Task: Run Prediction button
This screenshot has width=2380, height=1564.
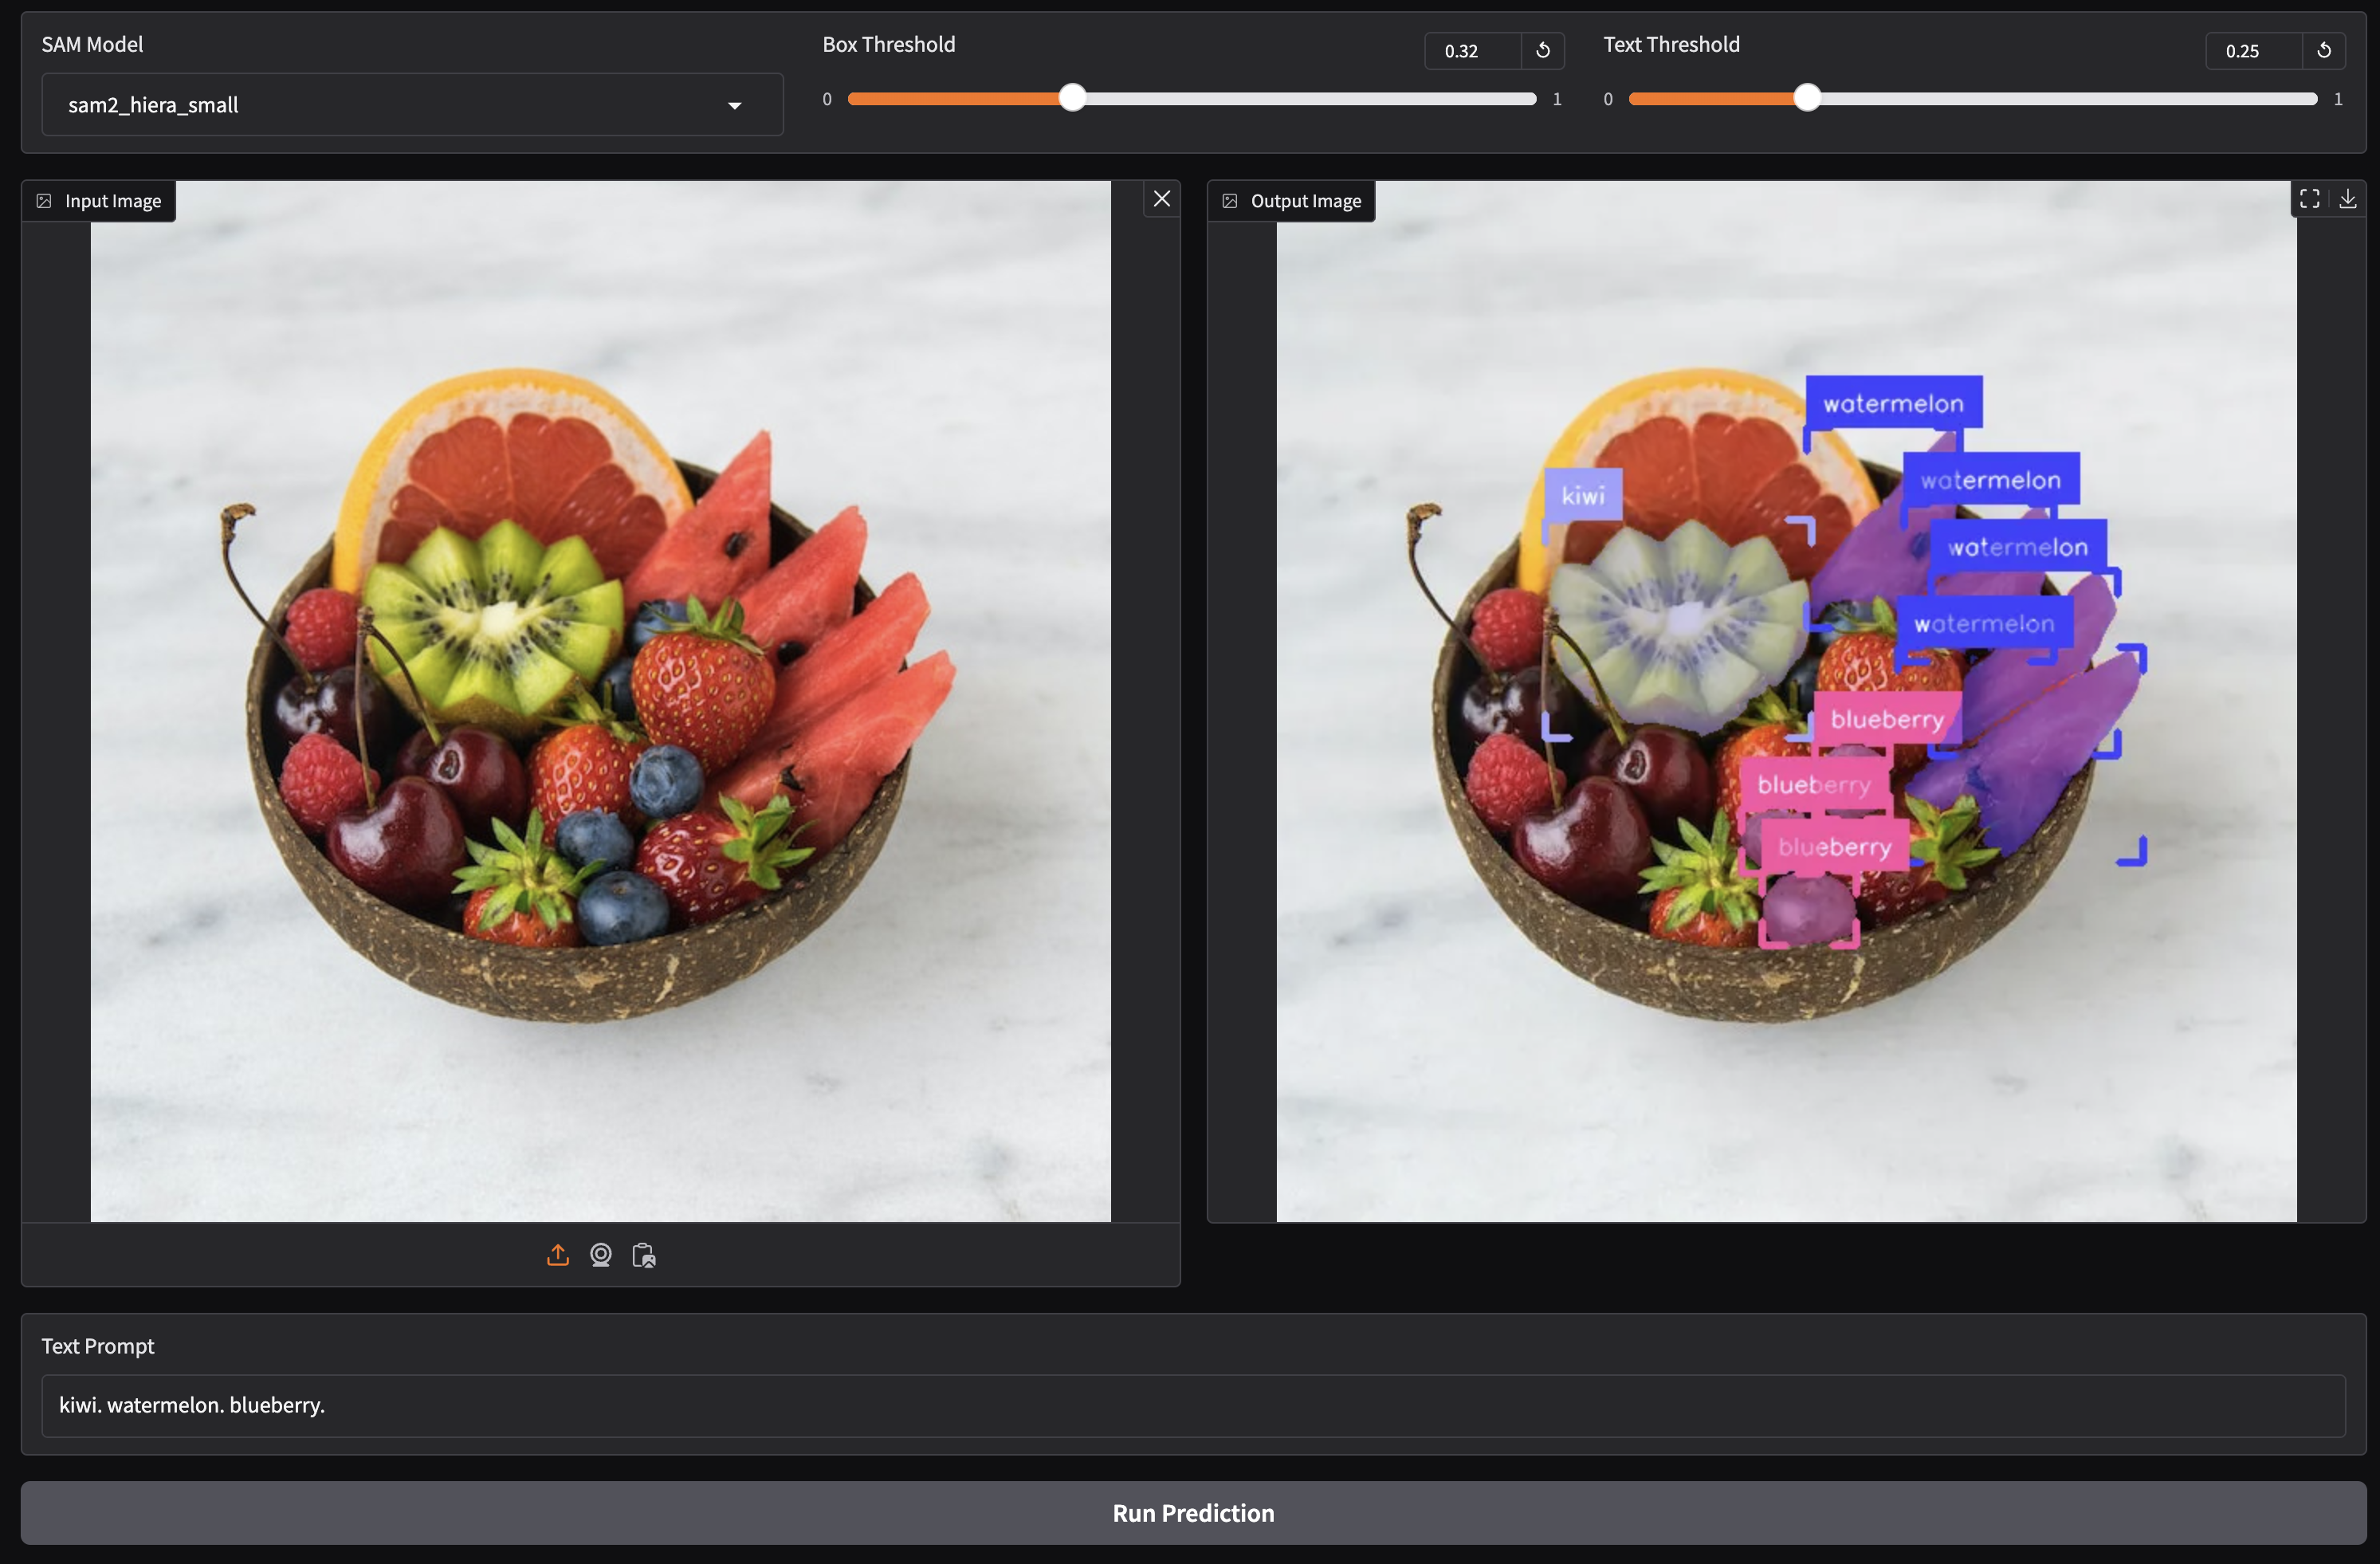Action: tap(1193, 1512)
